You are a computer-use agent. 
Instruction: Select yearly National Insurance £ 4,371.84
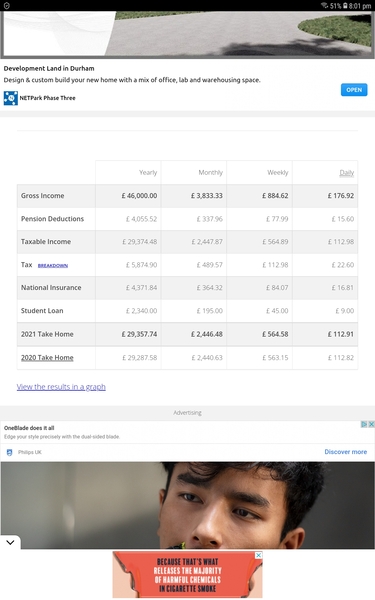142,287
